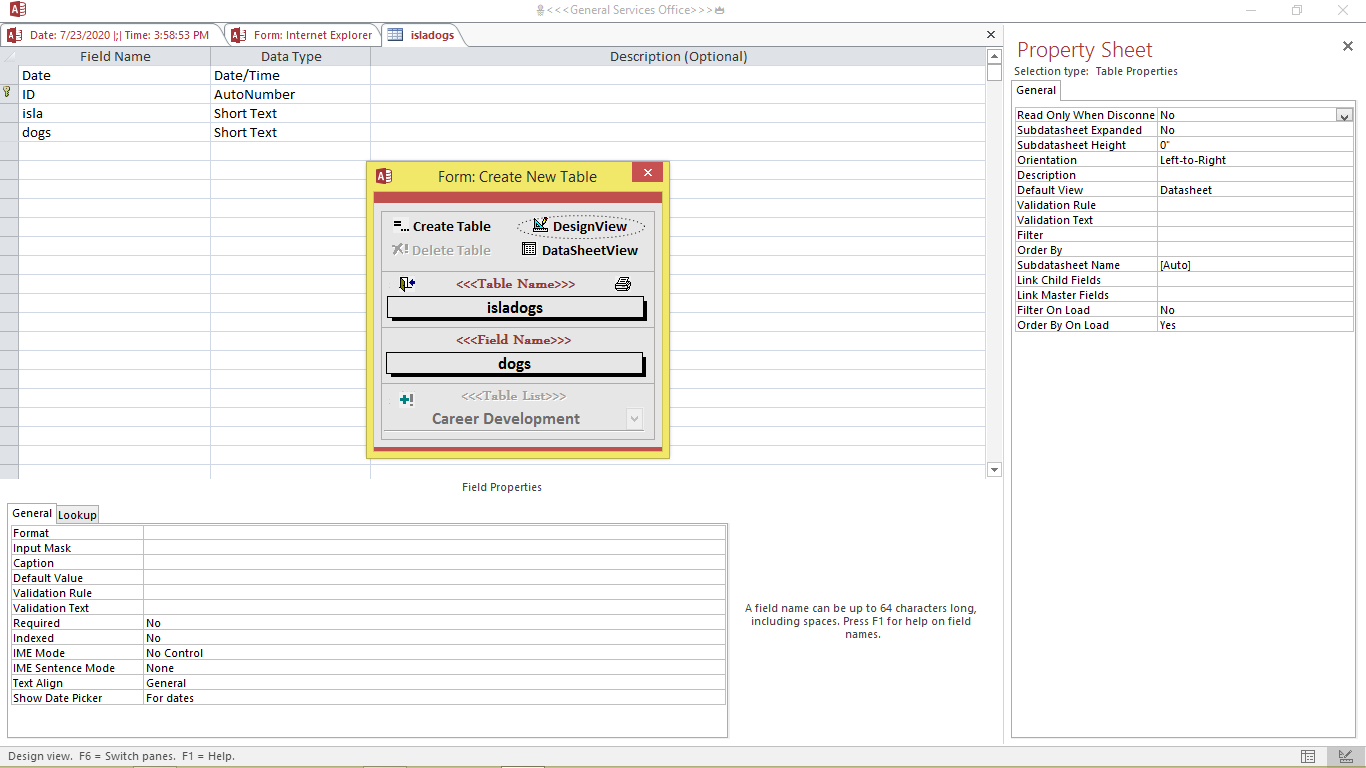This screenshot has height=768, width=1366.
Task: Open the Career Development table list dropdown
Action: pyautogui.click(x=634, y=419)
